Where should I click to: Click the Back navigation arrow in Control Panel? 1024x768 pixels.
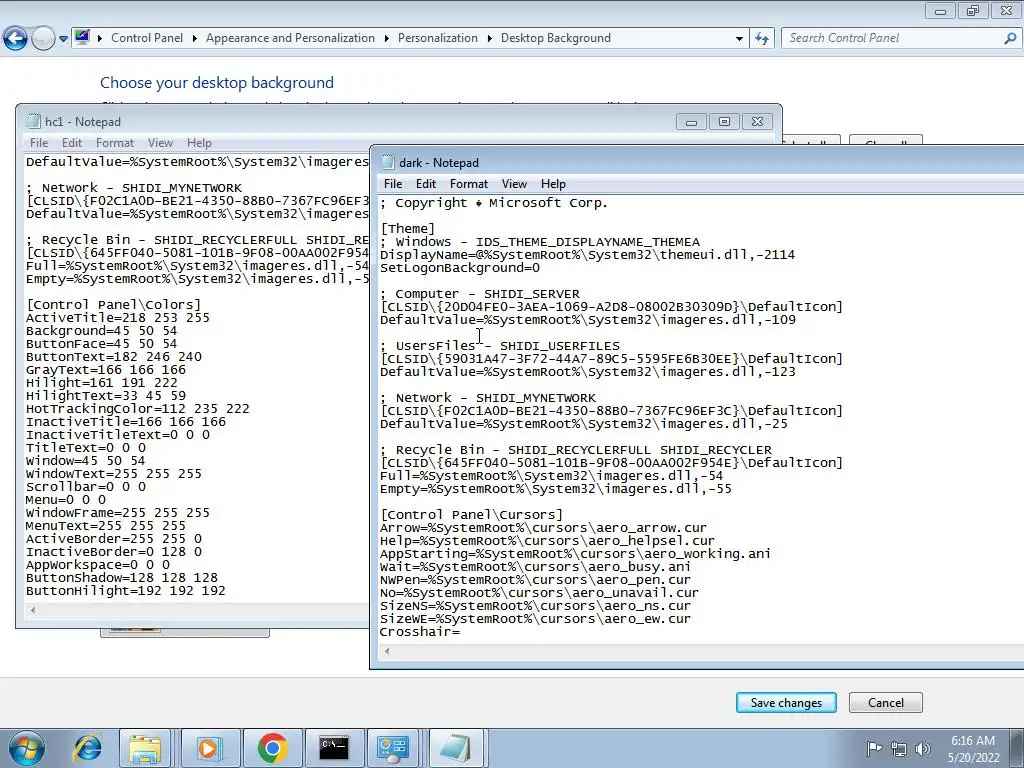(16, 39)
